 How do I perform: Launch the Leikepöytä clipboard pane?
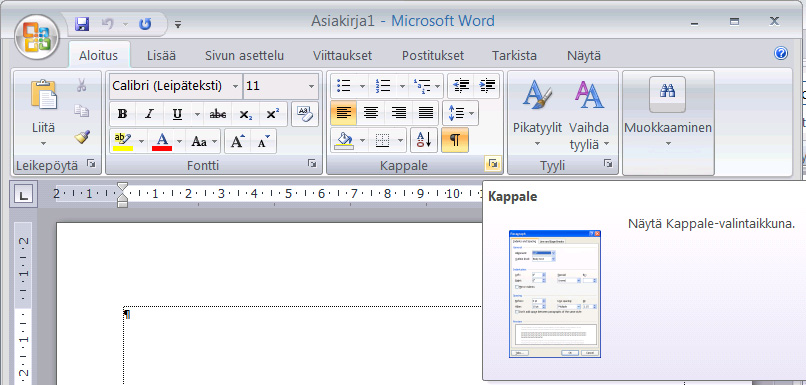pyautogui.click(x=91, y=164)
